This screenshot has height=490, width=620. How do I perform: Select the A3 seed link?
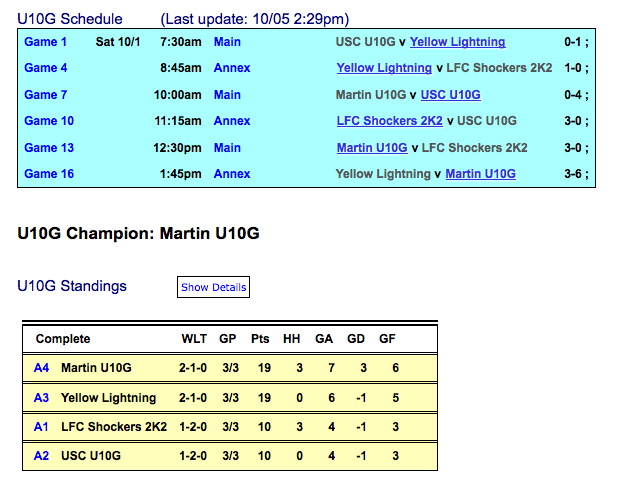pyautogui.click(x=41, y=397)
